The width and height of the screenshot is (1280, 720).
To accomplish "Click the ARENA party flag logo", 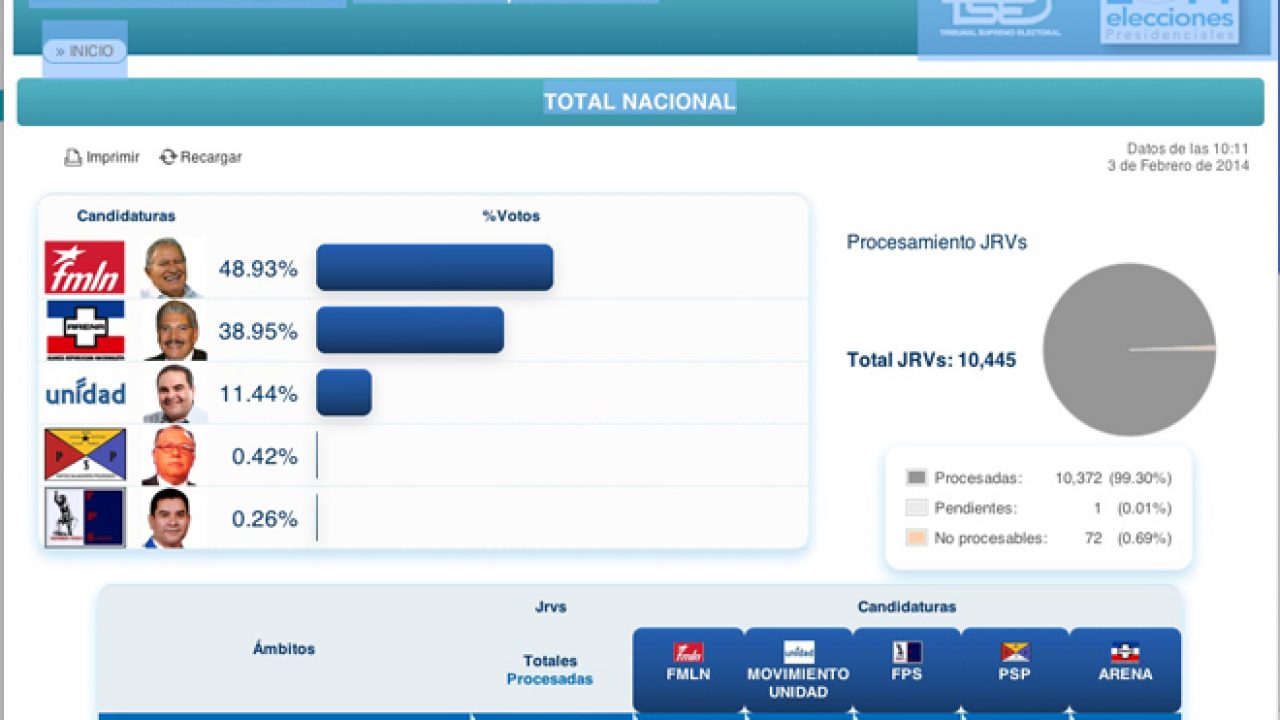I will click(x=85, y=330).
